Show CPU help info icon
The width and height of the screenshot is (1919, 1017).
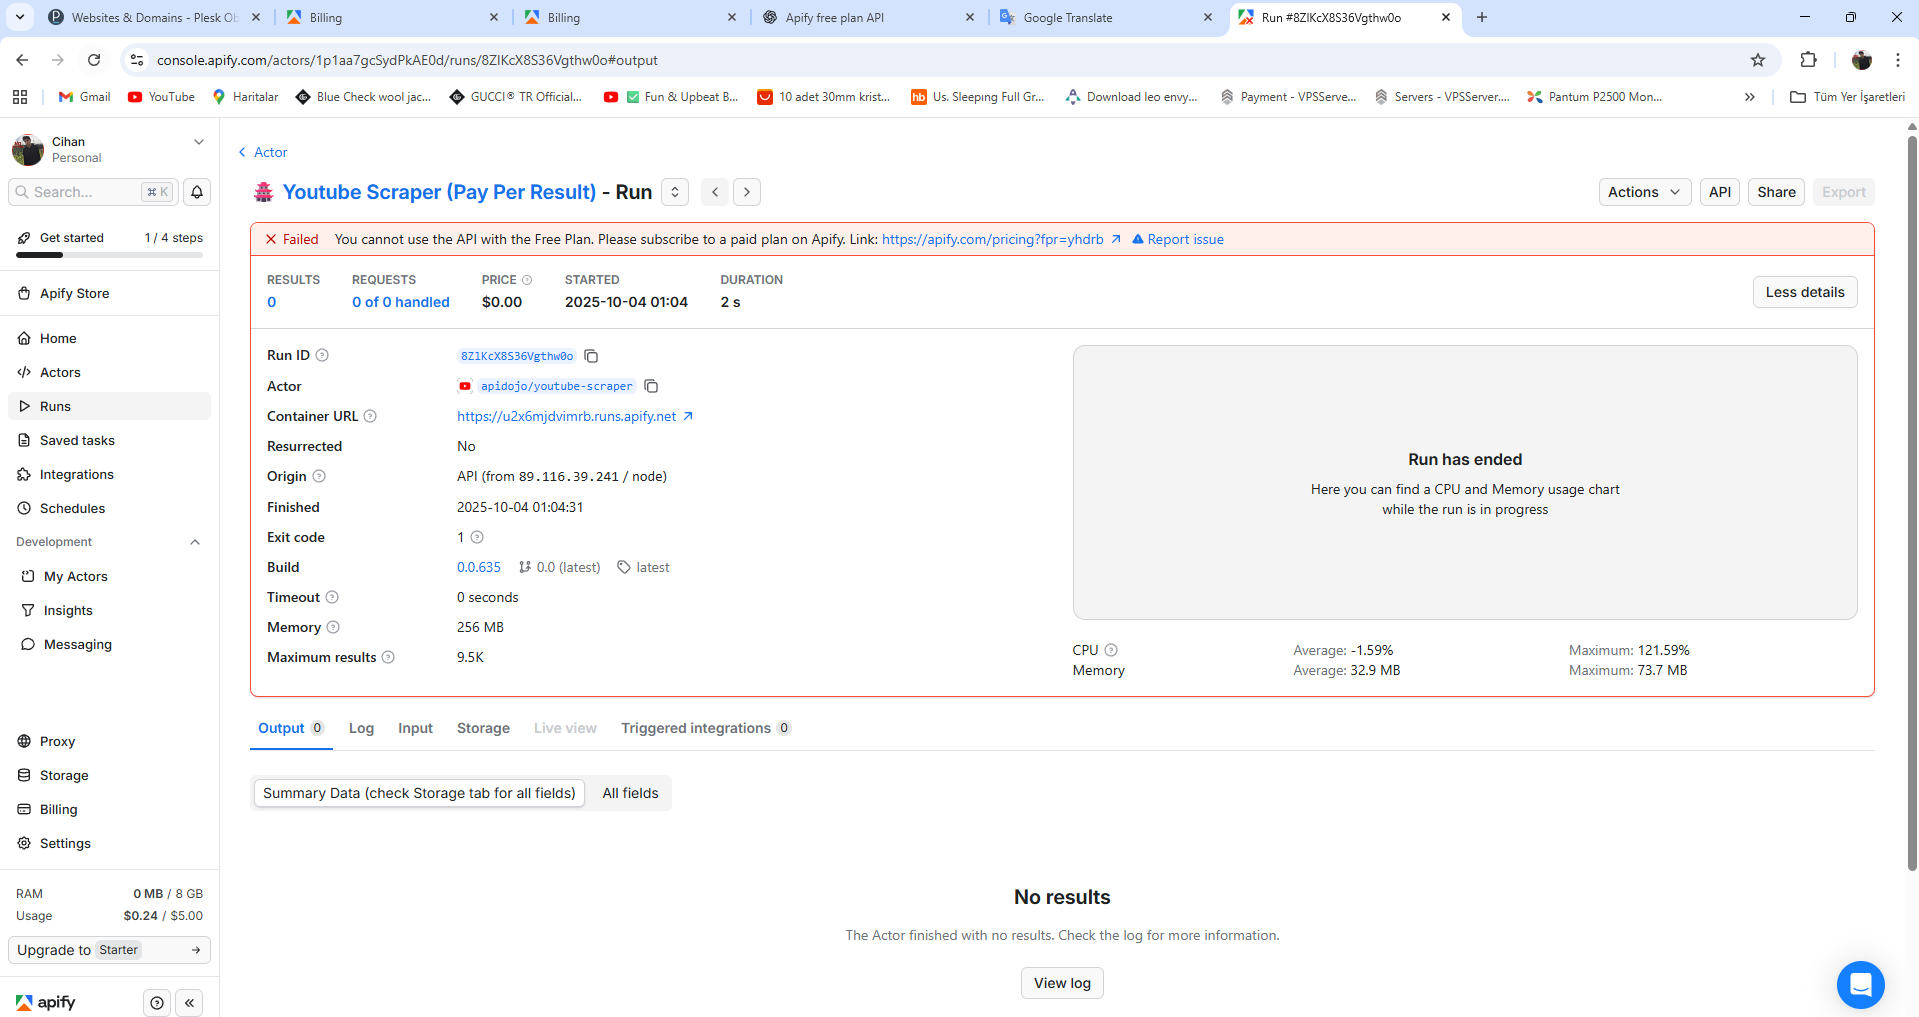[1111, 650]
